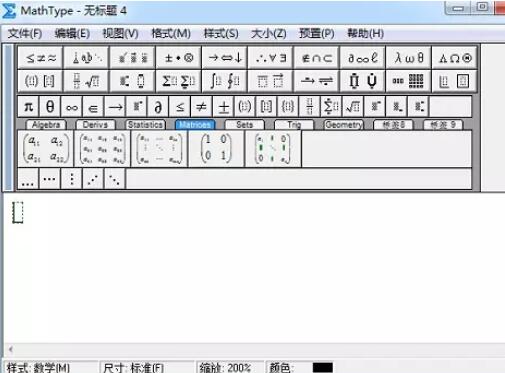Insert the 2x2 matrix a11 a12 template

tap(46, 149)
